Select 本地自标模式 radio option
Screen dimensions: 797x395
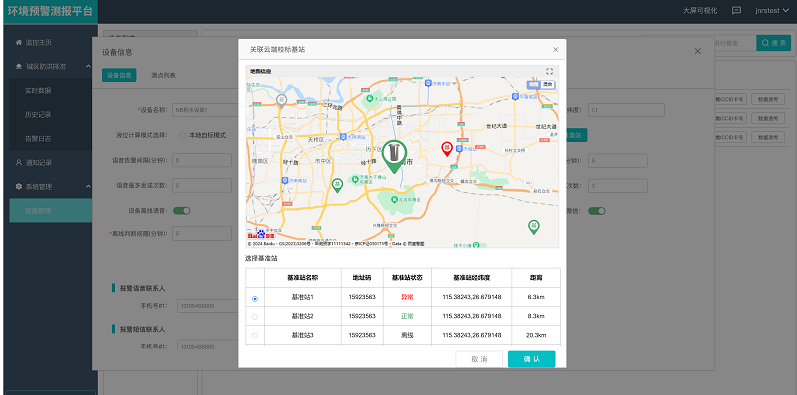tap(182, 135)
